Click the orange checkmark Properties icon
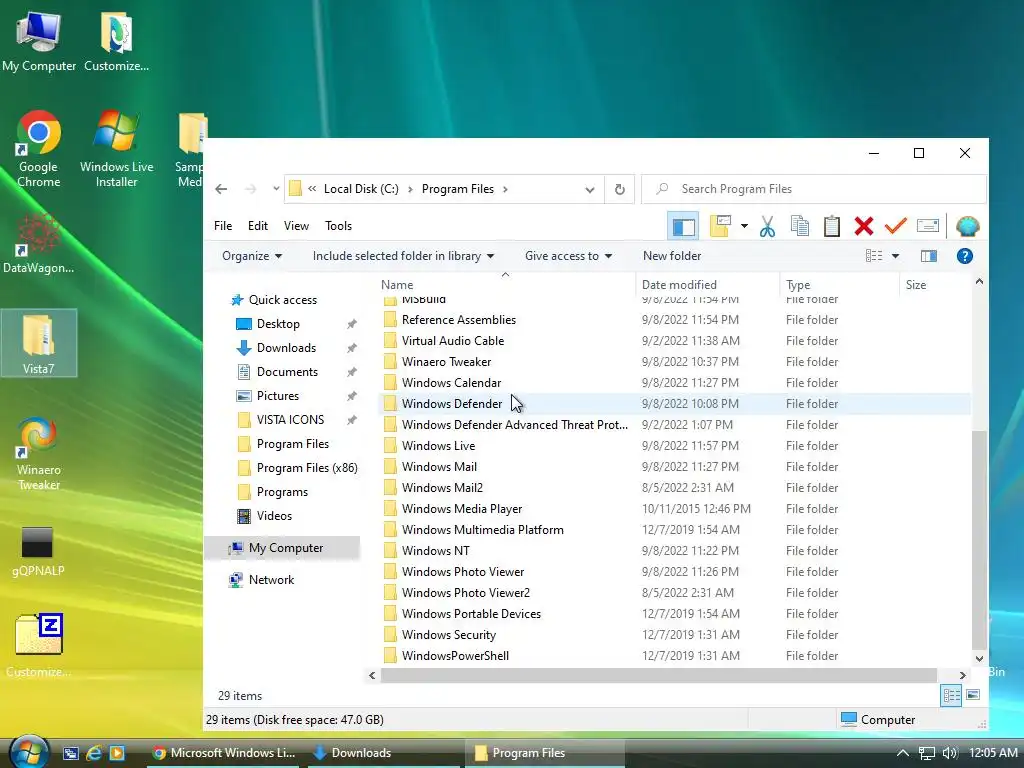1024x768 pixels. coord(895,226)
